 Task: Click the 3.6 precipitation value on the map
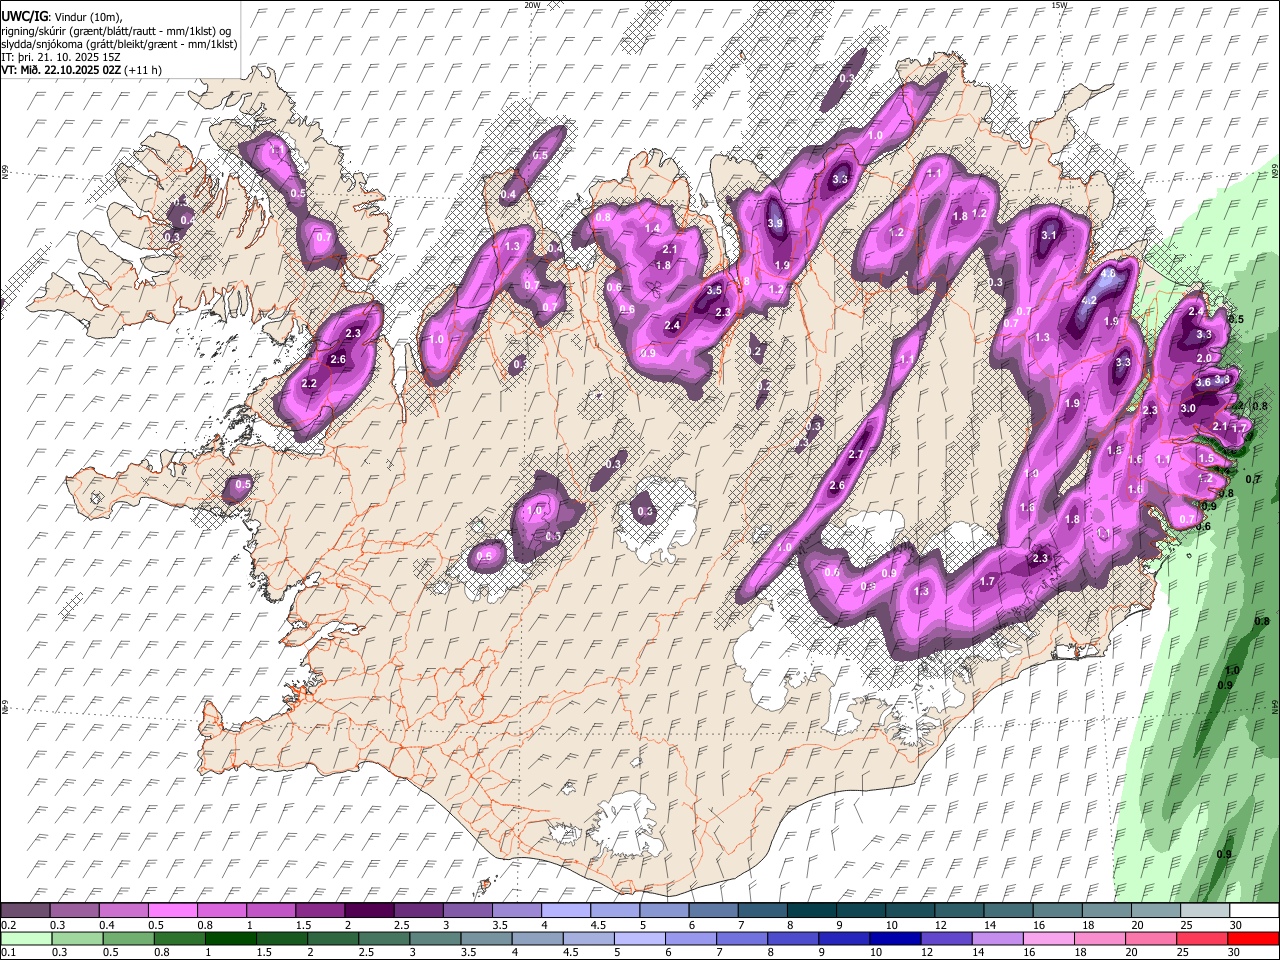[1203, 382]
